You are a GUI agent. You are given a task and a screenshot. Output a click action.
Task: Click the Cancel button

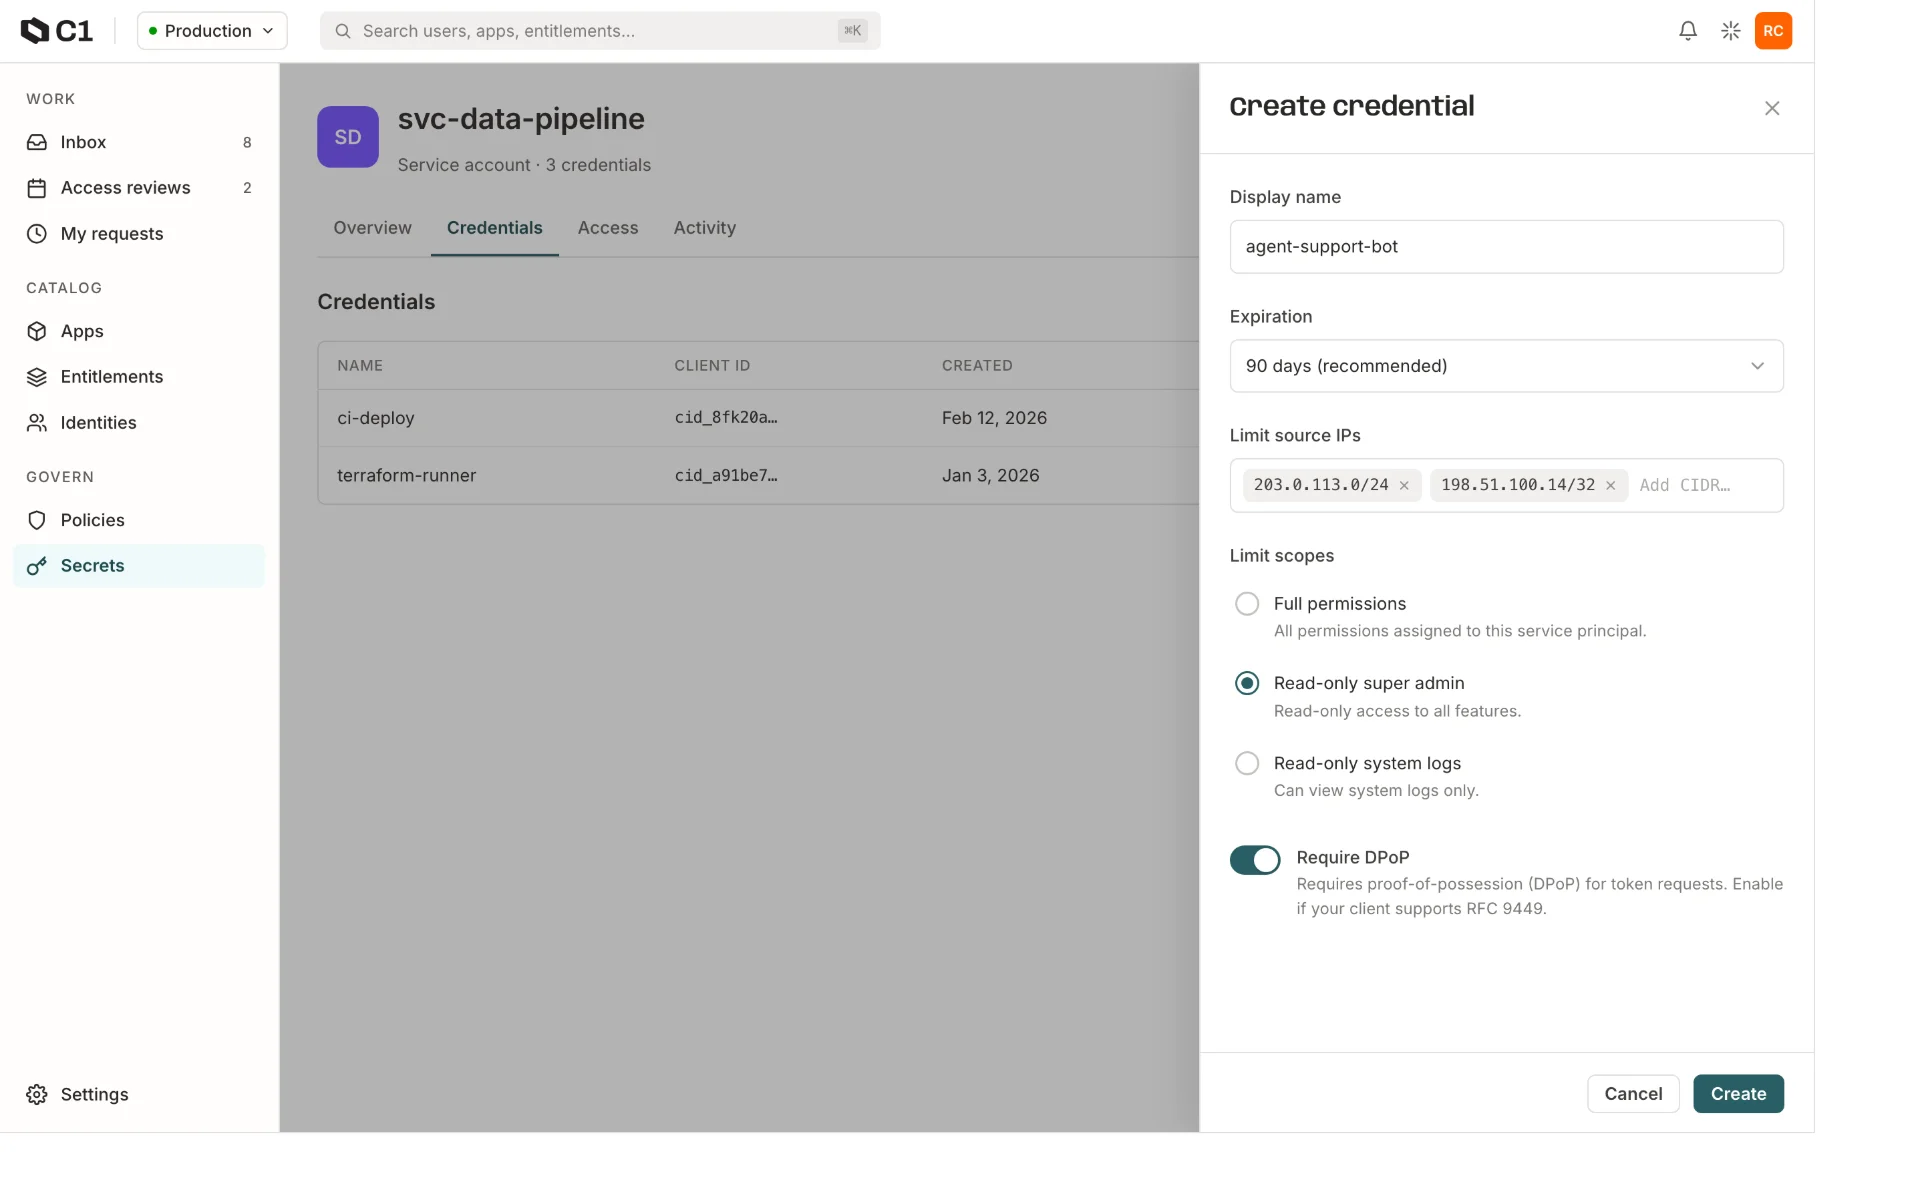click(1633, 1094)
